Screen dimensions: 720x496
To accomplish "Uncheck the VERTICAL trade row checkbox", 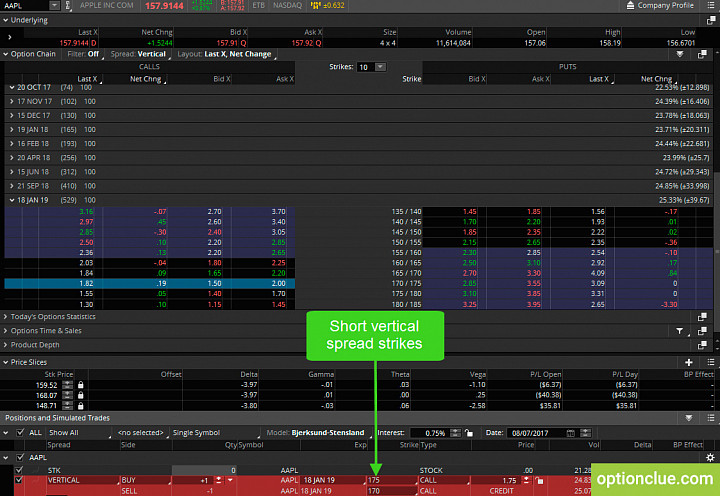I will (18, 480).
